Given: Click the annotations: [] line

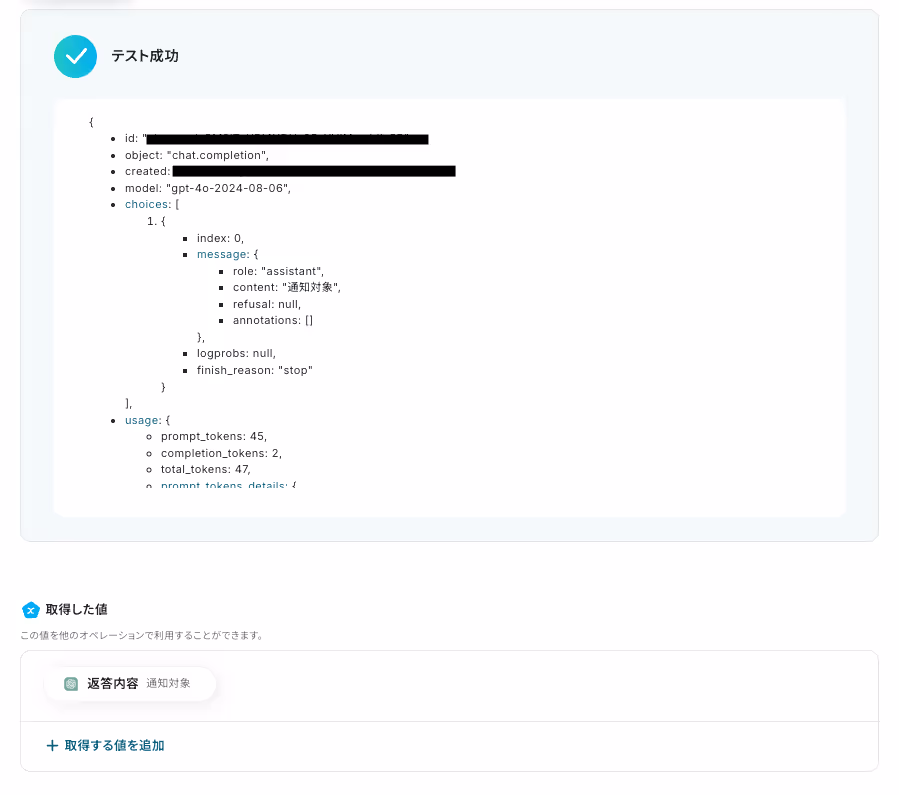Looking at the screenshot, I should coord(273,320).
